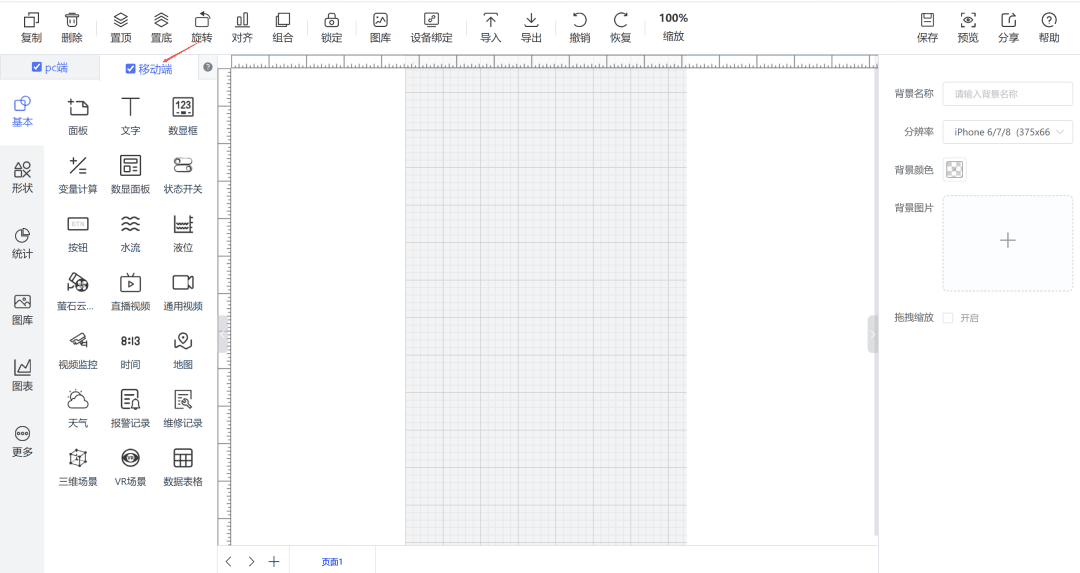Click the 删除 (delete) trash icon
This screenshot has height=573, width=1080.
tap(72, 28)
